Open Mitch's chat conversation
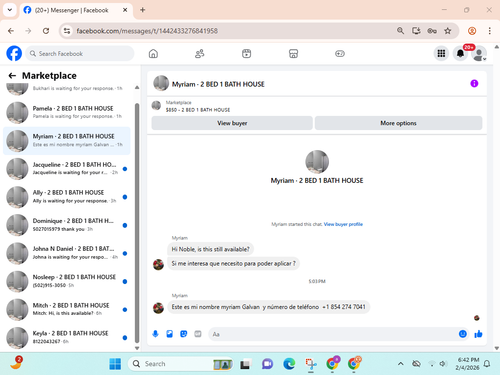Viewport: 500px width, 375px height. [67, 309]
